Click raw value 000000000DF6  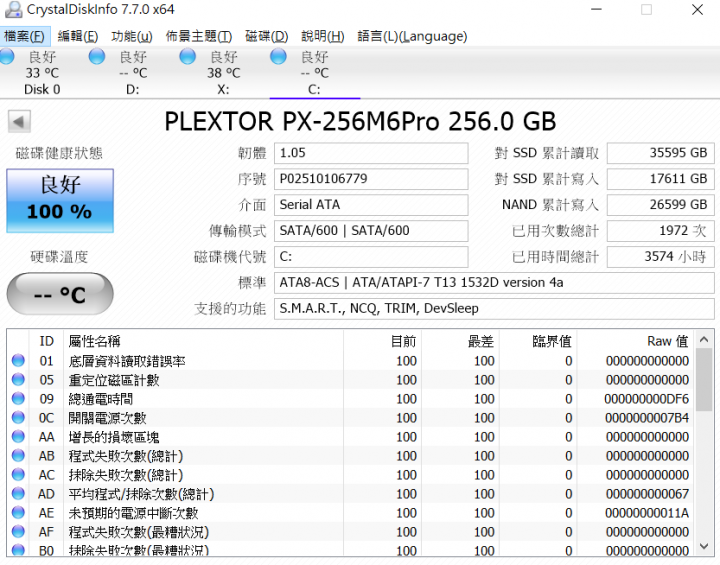[647, 399]
